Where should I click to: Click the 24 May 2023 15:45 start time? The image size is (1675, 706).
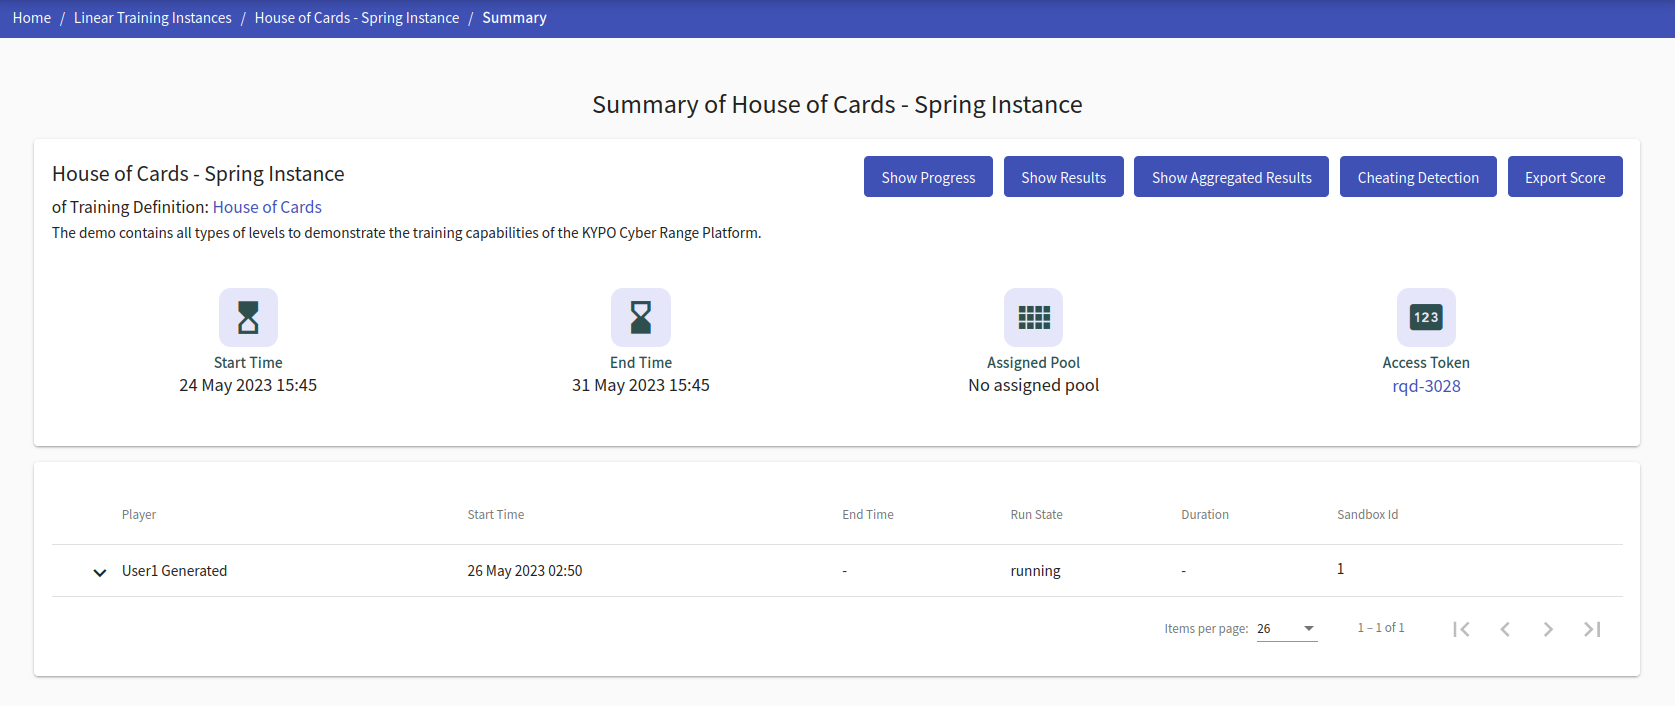[248, 385]
